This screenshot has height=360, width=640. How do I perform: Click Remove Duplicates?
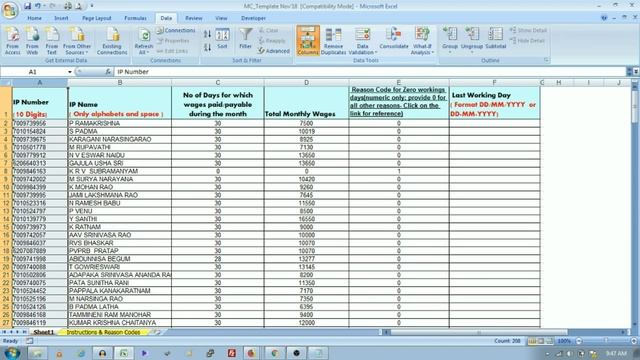[x=333, y=41]
